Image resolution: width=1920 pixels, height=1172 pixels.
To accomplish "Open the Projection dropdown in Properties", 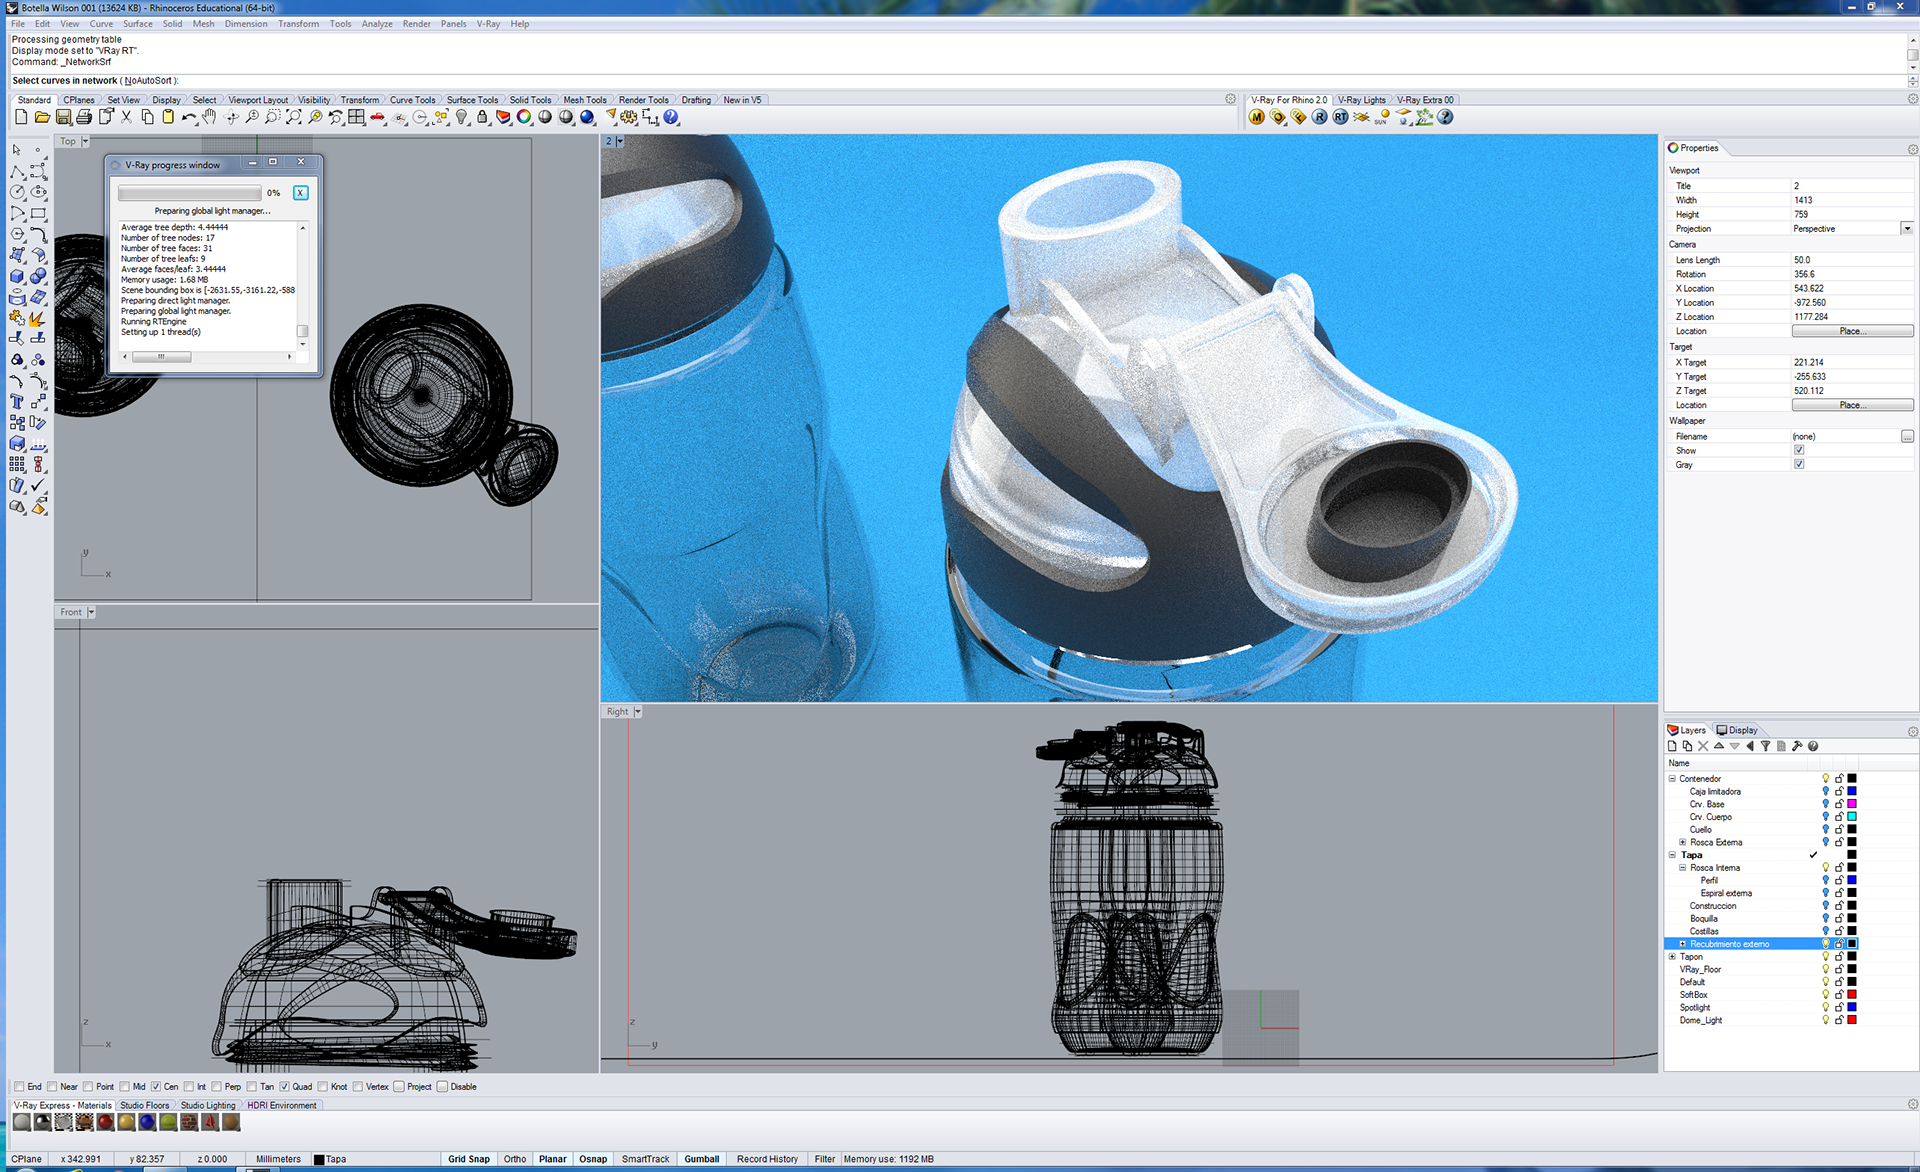I will coord(1906,229).
